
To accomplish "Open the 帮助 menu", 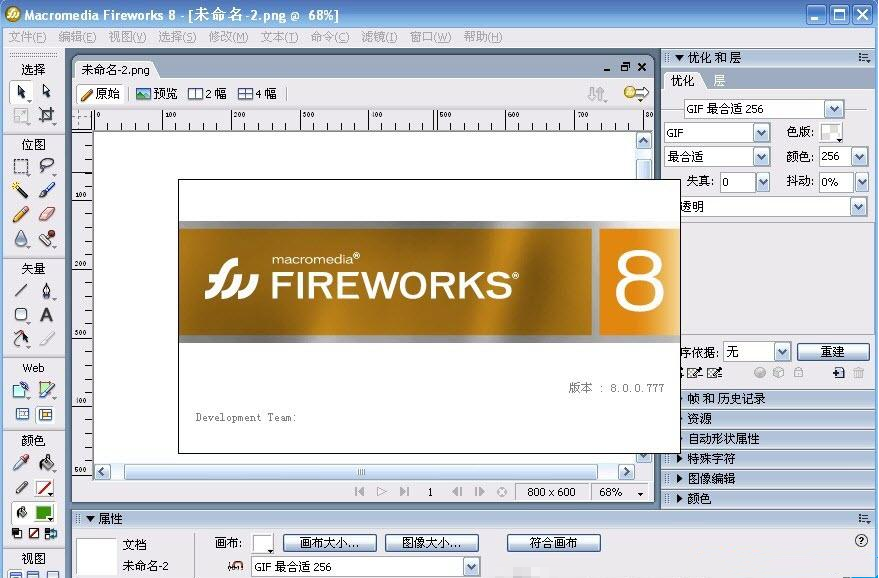I will (483, 37).
